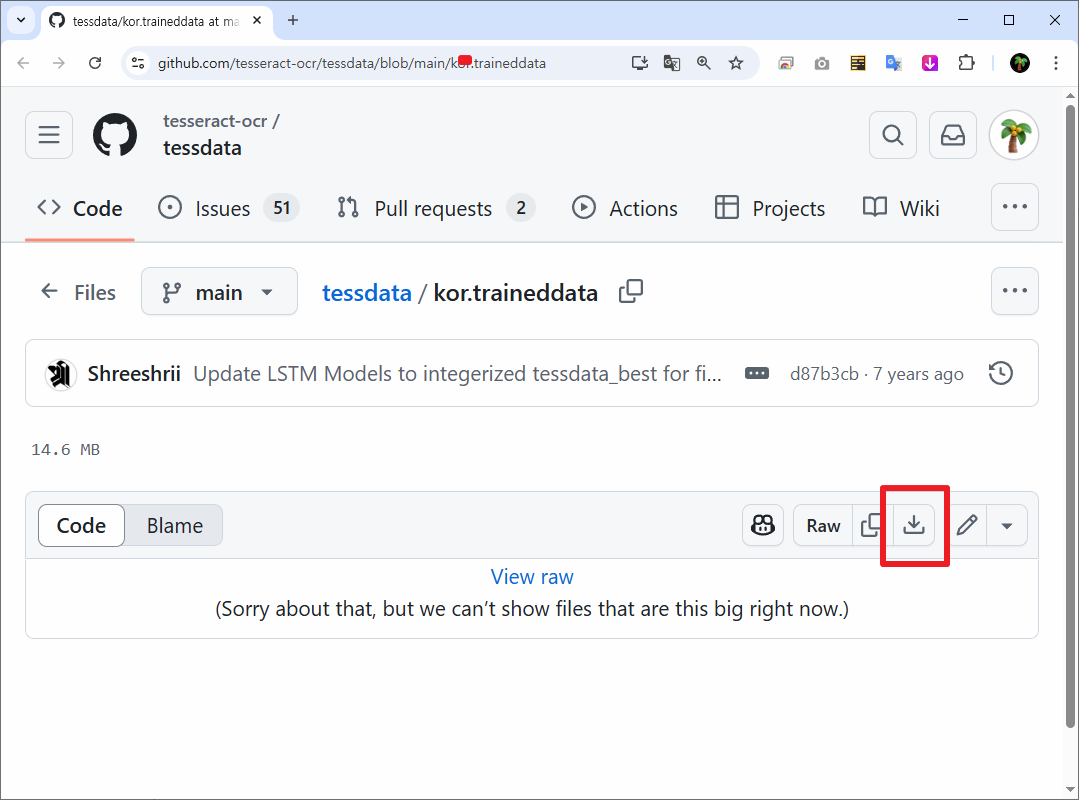Expand more repository tabs ellipsis

(1014, 207)
